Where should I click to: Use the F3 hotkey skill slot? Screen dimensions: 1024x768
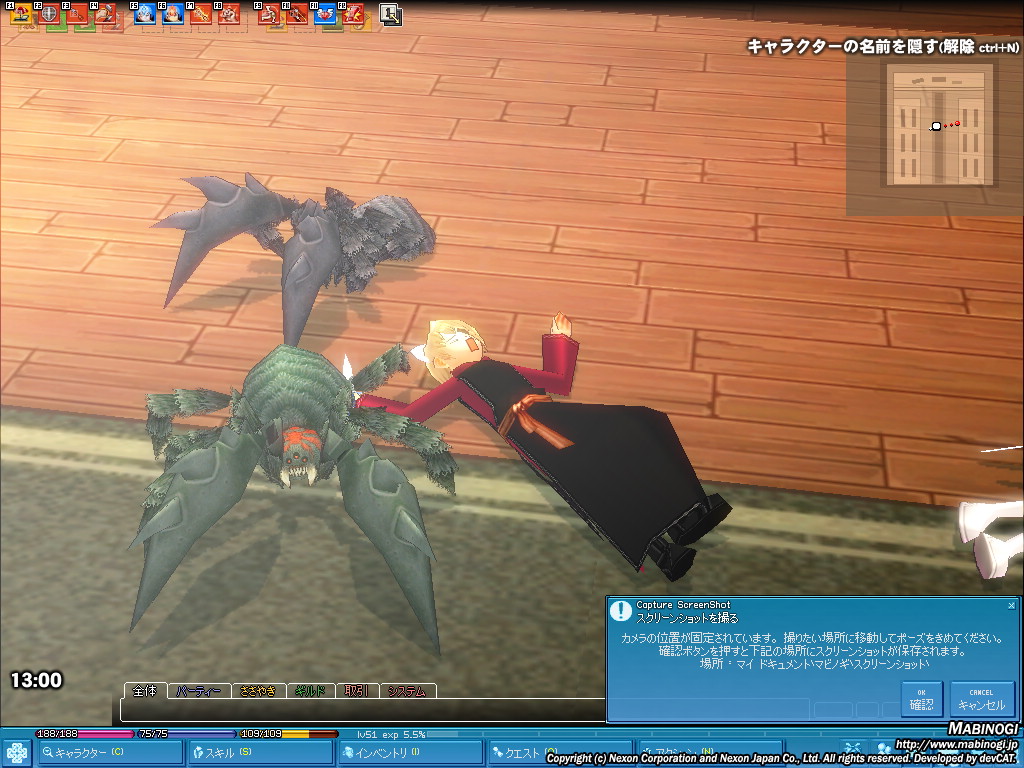click(x=78, y=14)
